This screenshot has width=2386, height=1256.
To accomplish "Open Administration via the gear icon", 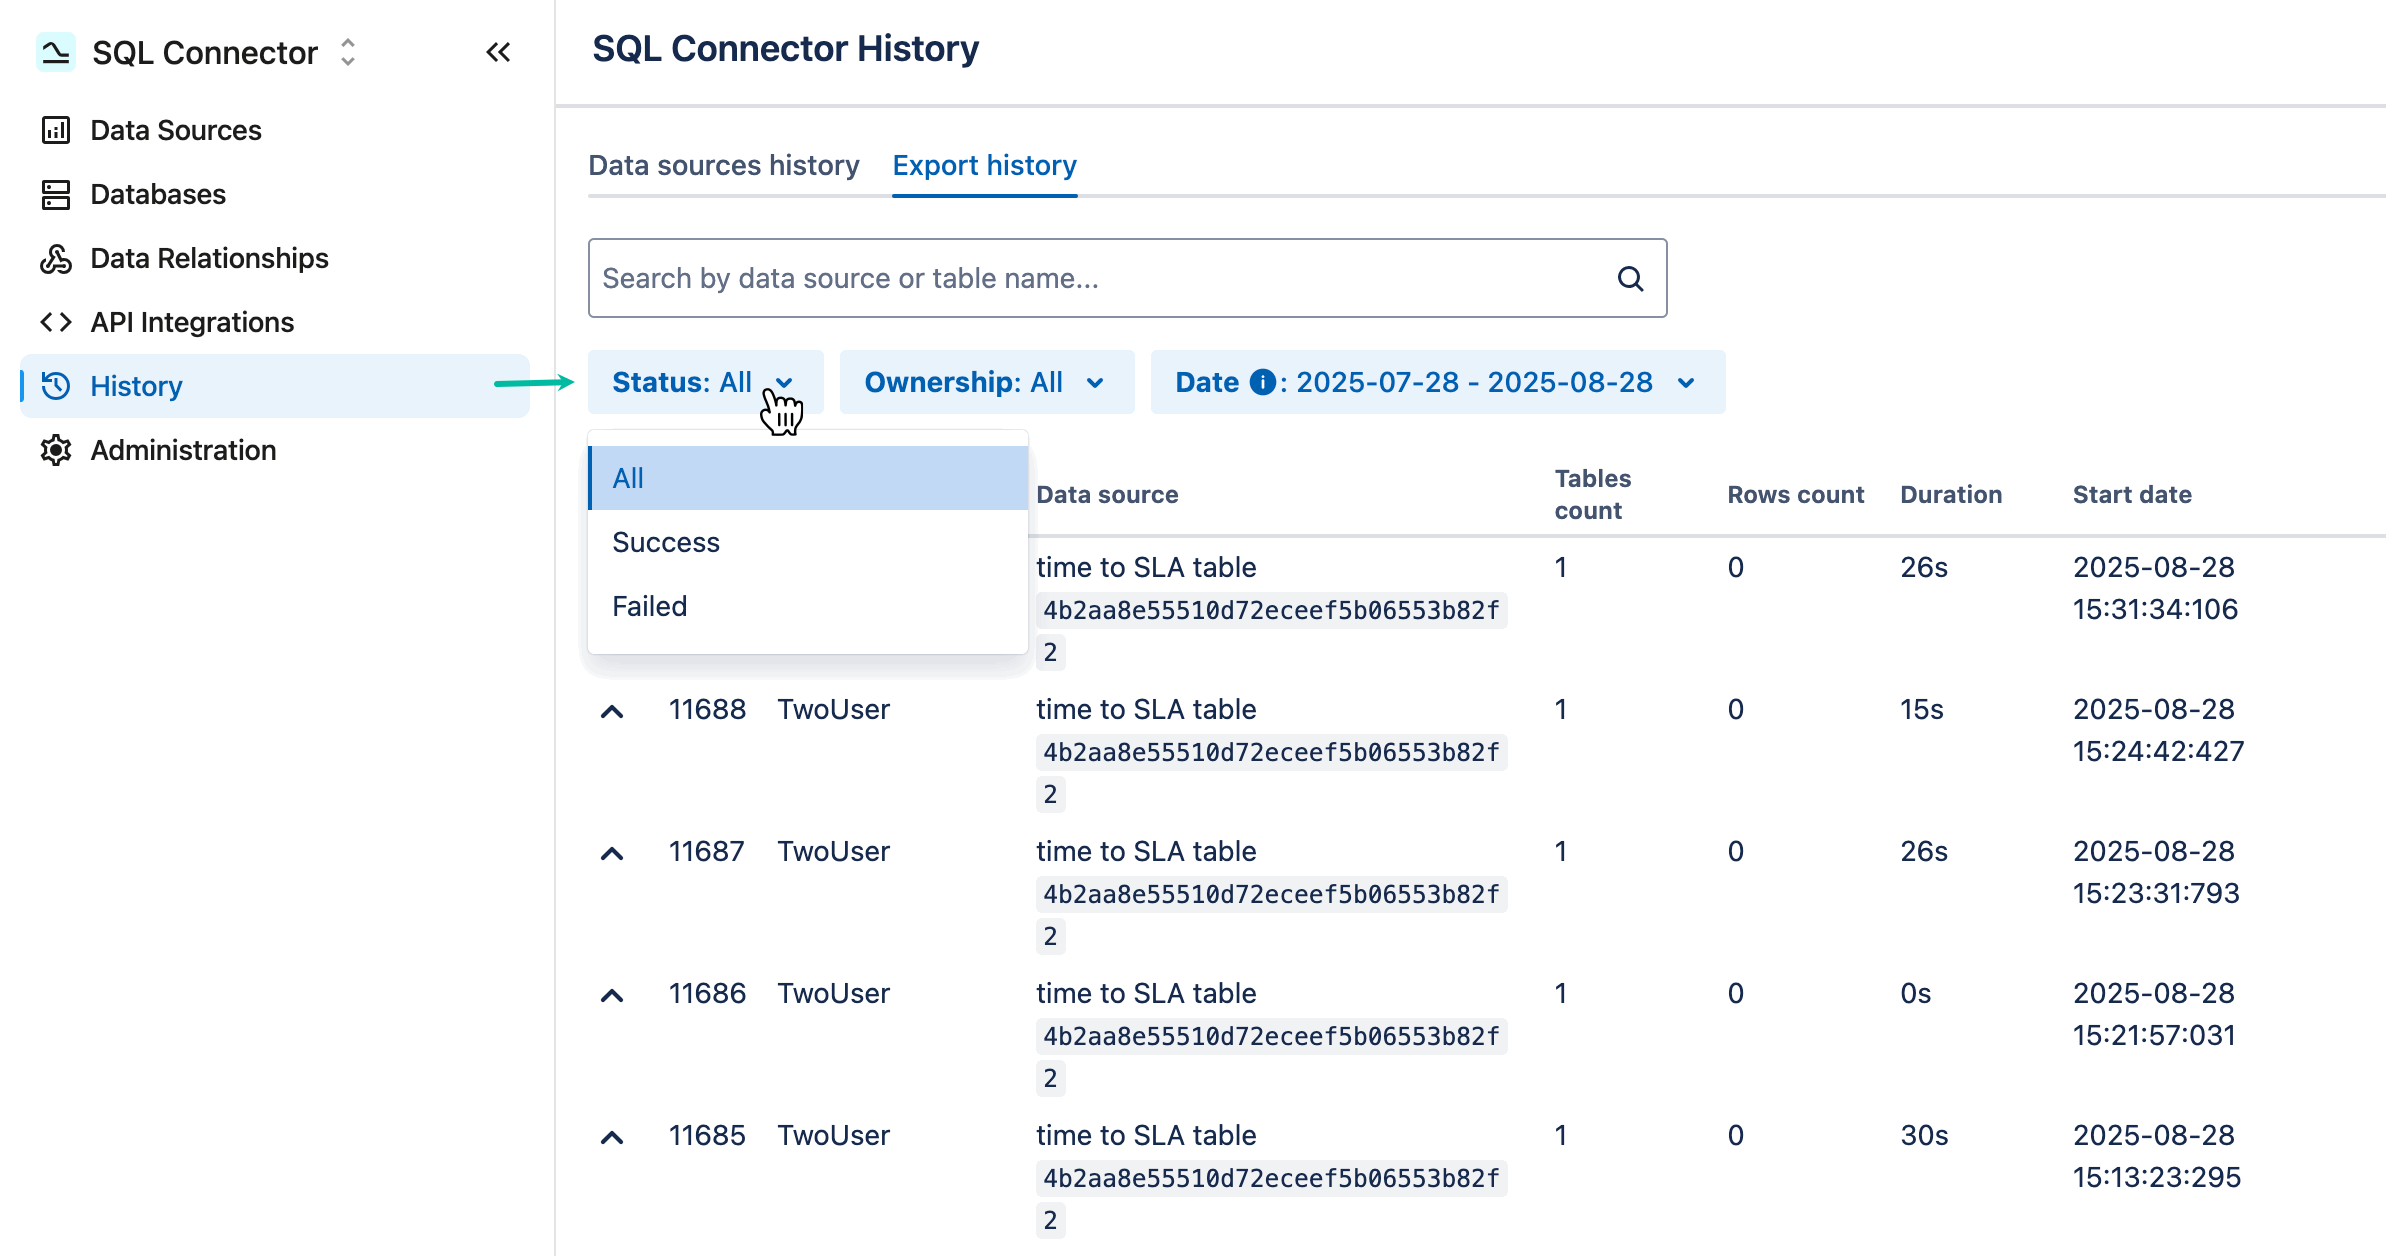I will click(x=56, y=450).
